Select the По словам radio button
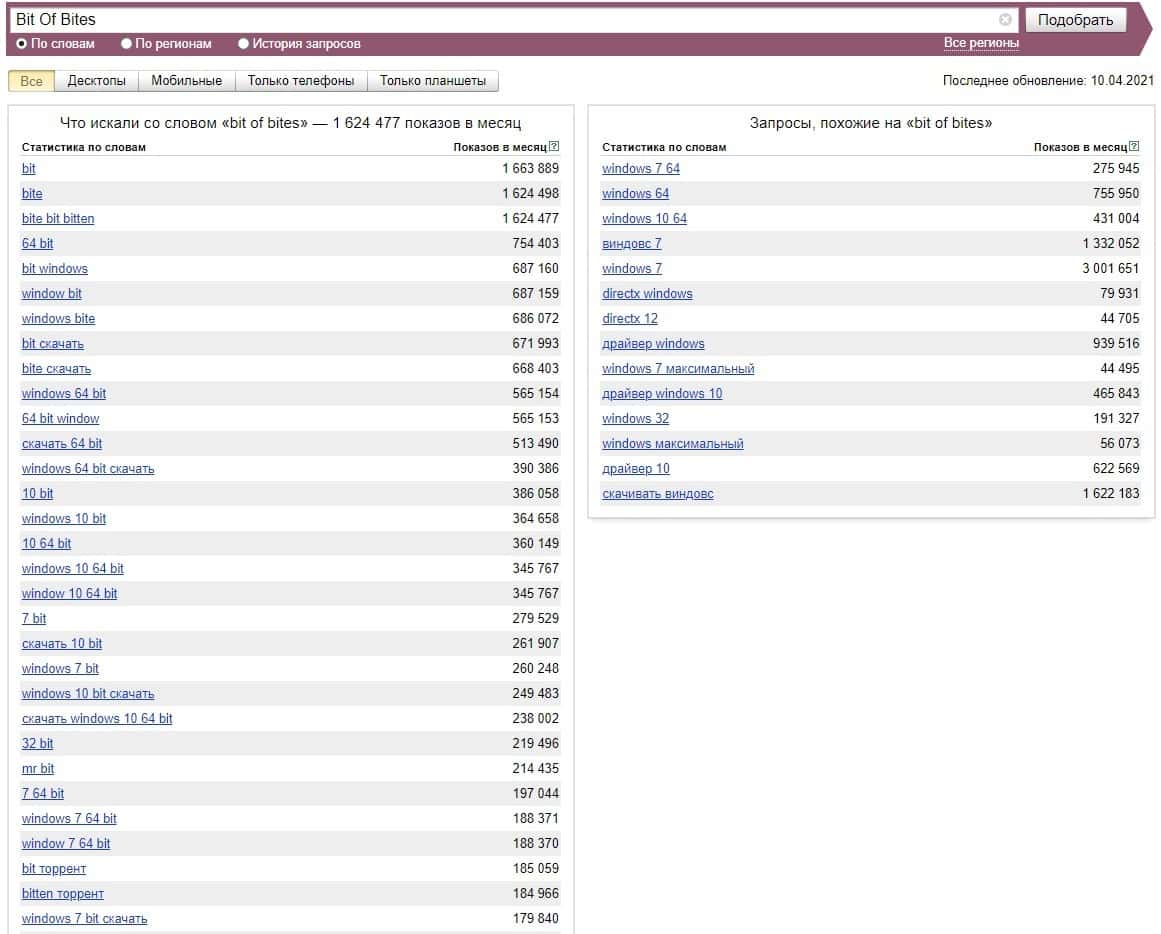 [x=22, y=44]
